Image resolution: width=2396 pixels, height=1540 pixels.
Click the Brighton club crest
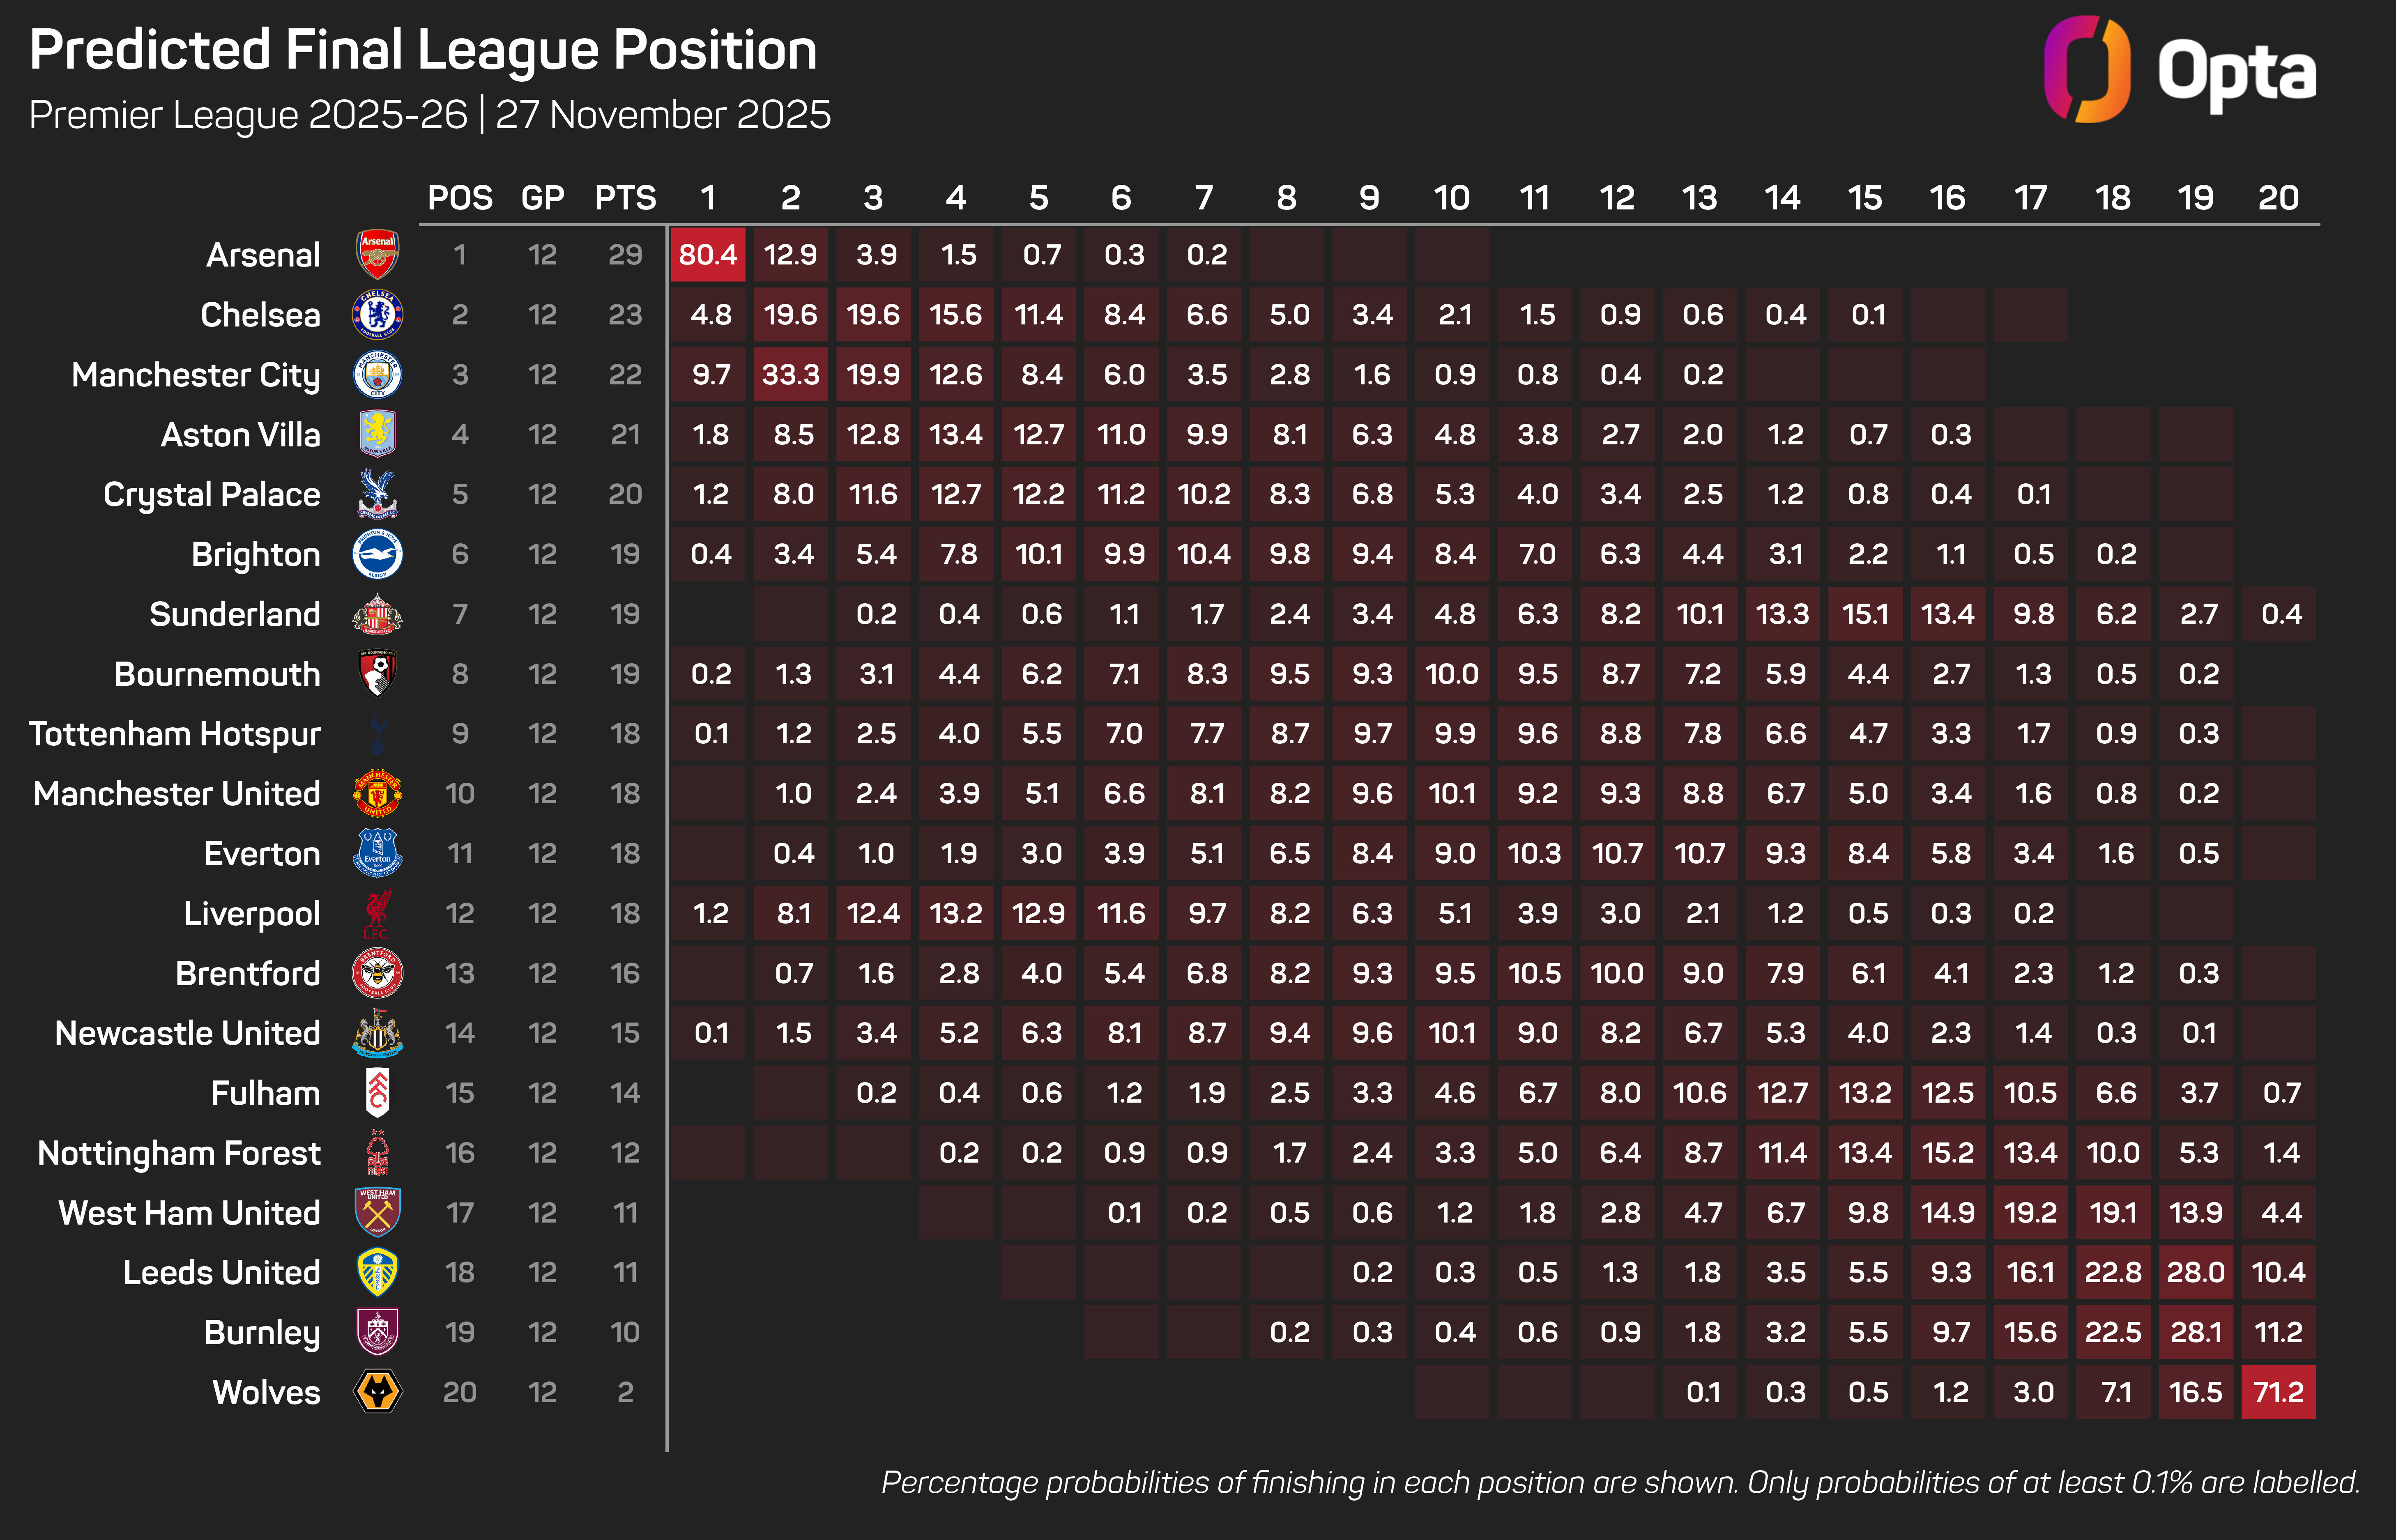tap(378, 554)
